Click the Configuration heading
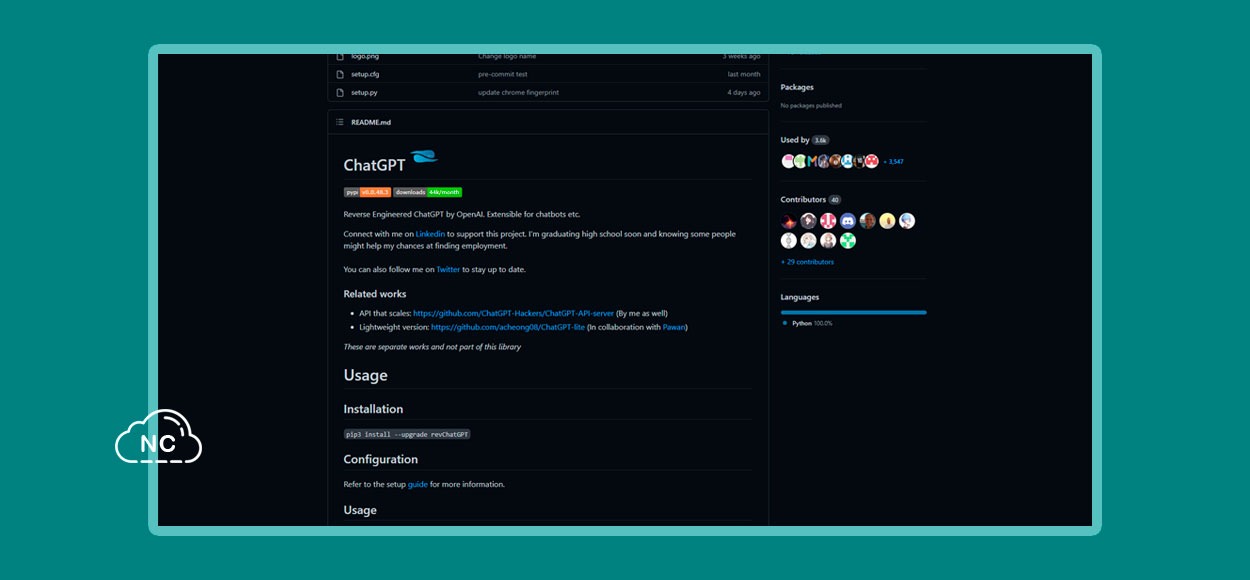The width and height of the screenshot is (1250, 580). (381, 459)
